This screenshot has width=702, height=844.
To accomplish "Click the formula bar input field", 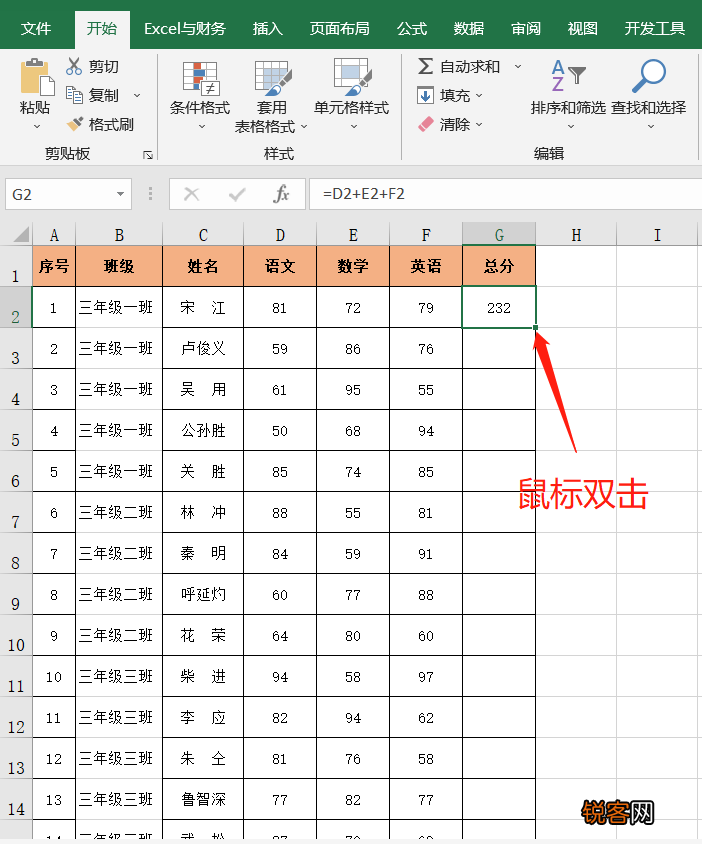I will (506, 194).
